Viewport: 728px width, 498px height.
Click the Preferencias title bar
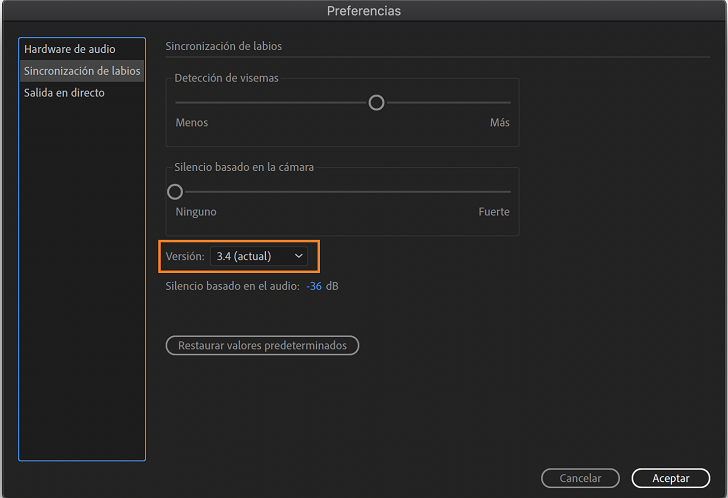(364, 11)
